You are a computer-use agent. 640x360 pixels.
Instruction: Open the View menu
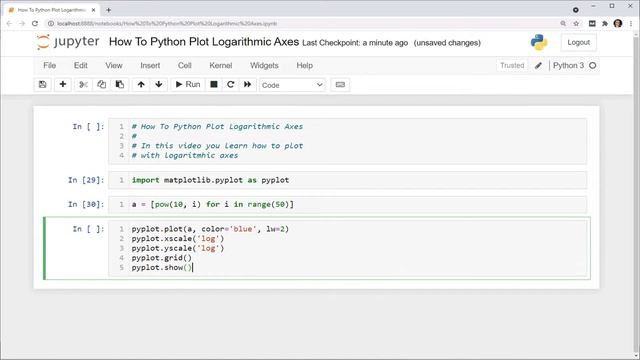pos(114,65)
